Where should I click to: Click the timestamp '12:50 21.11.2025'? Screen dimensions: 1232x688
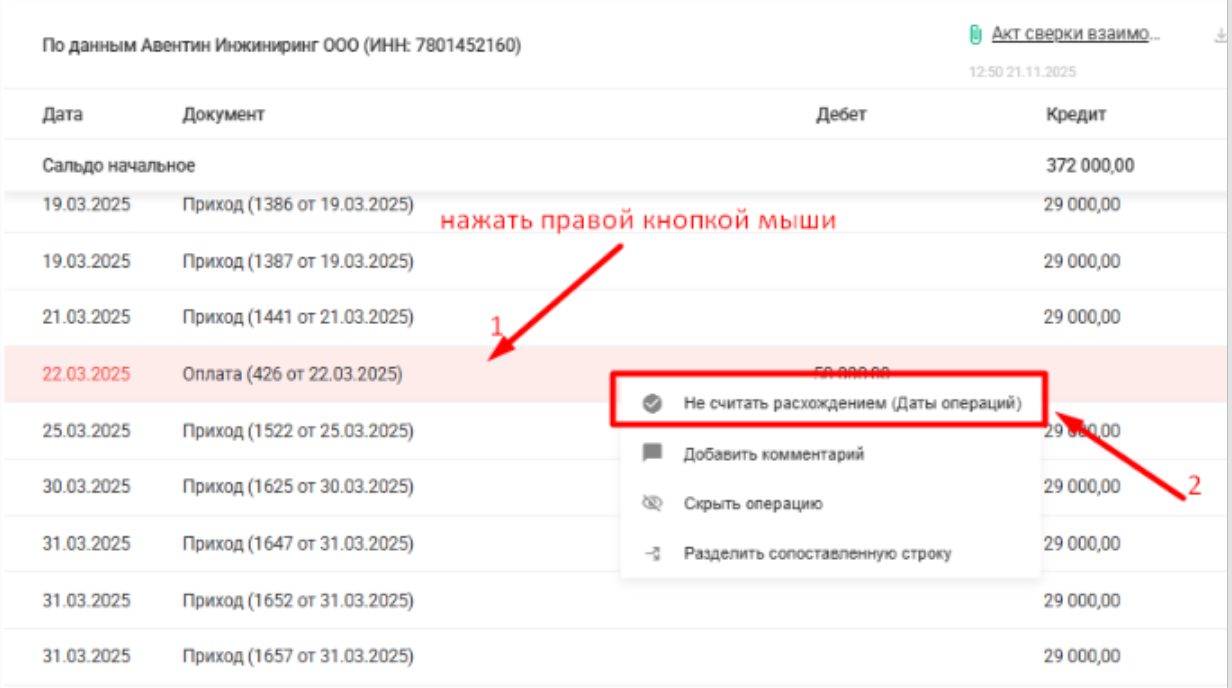click(1022, 72)
